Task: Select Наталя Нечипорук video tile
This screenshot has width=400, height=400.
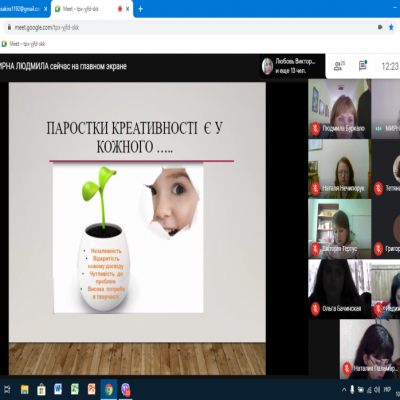Action: 339,169
